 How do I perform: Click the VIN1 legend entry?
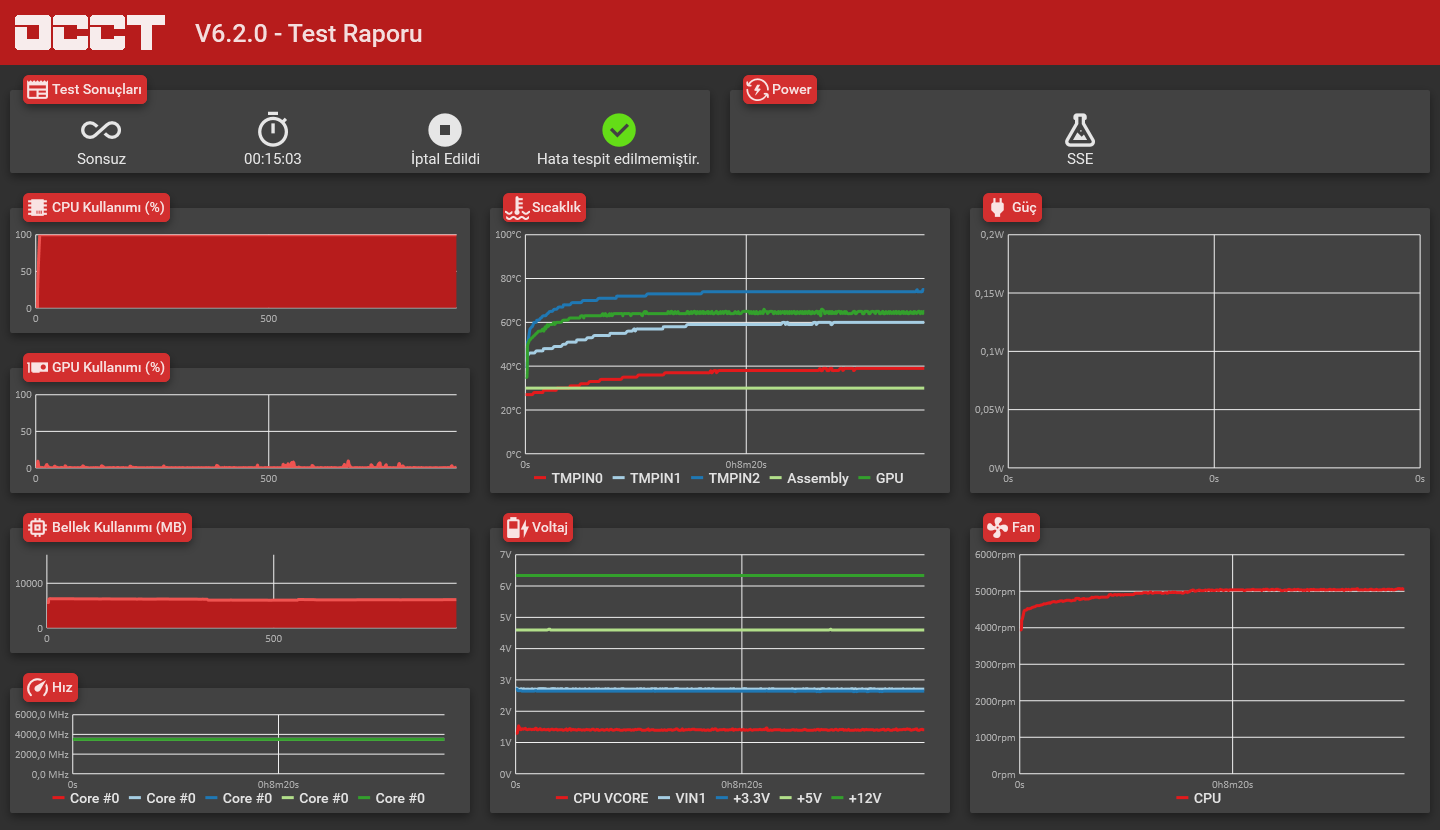[681, 799]
